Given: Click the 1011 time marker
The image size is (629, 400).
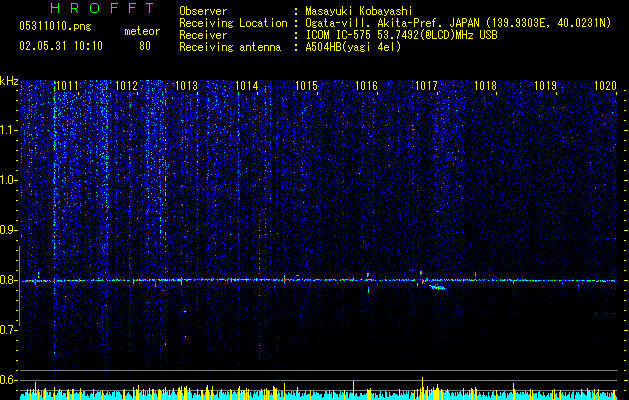Looking at the screenshot, I should (67, 86).
